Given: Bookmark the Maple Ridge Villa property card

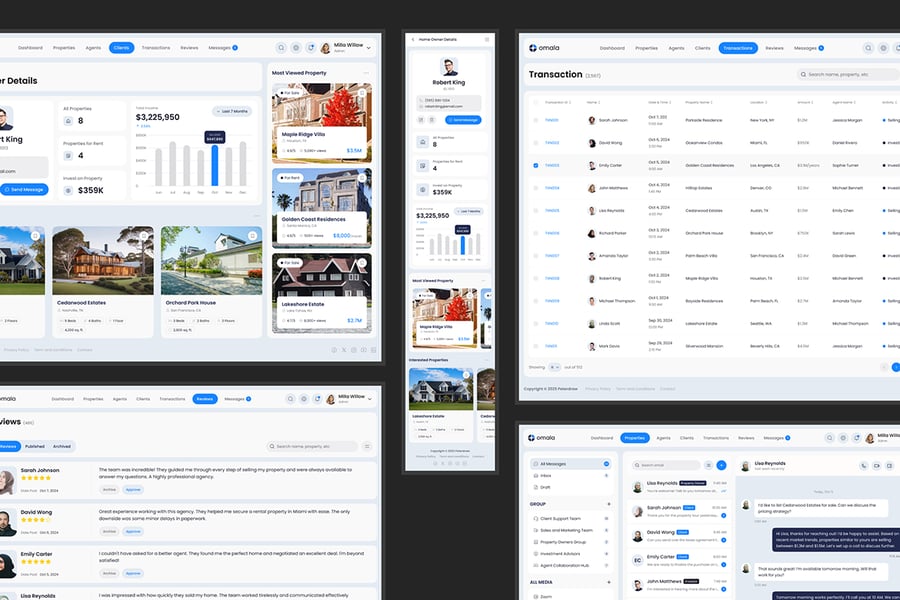Looking at the screenshot, I should [x=363, y=91].
